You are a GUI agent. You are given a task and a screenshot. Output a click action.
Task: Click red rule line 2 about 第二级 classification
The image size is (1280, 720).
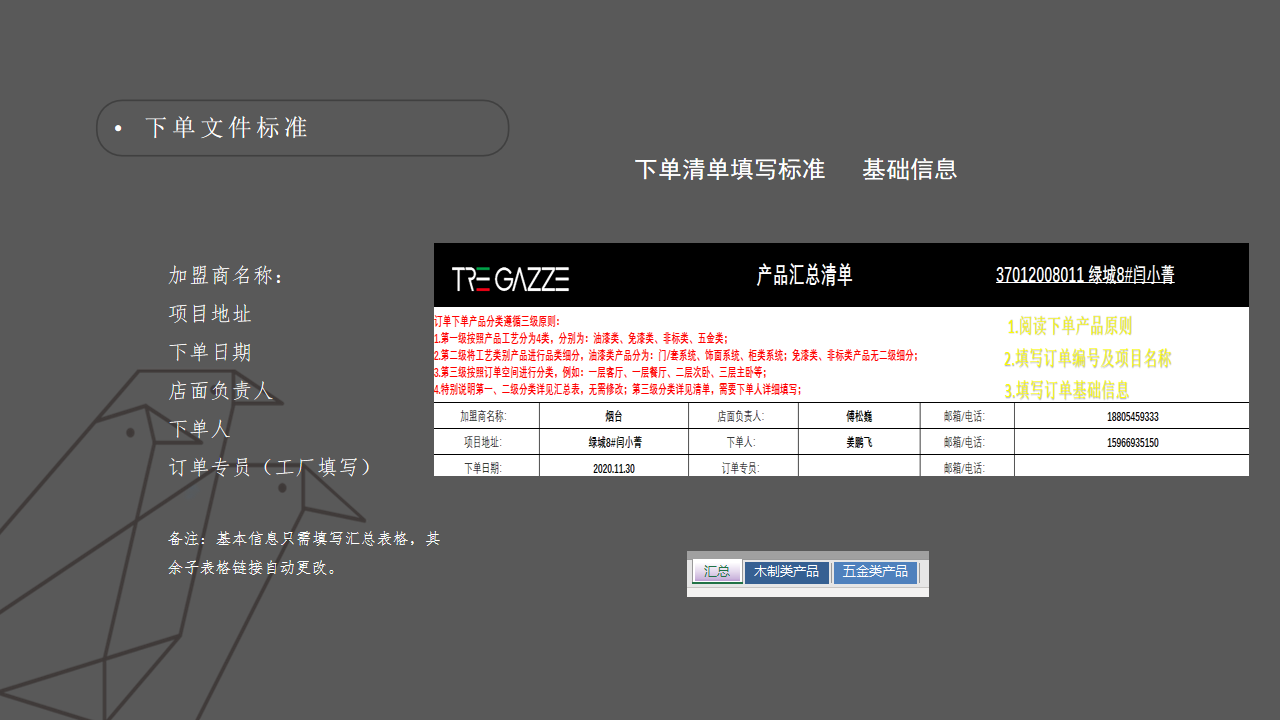(676, 355)
